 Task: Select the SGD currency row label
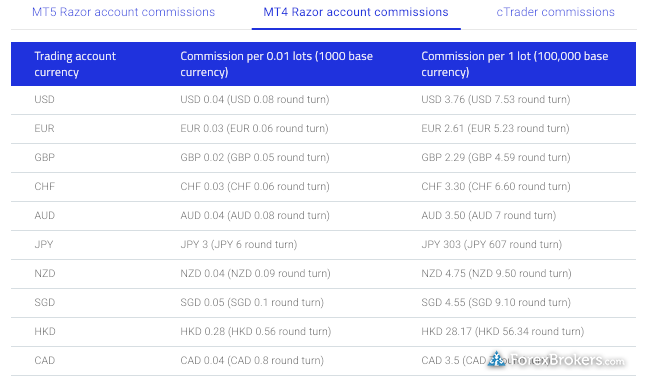(44, 302)
